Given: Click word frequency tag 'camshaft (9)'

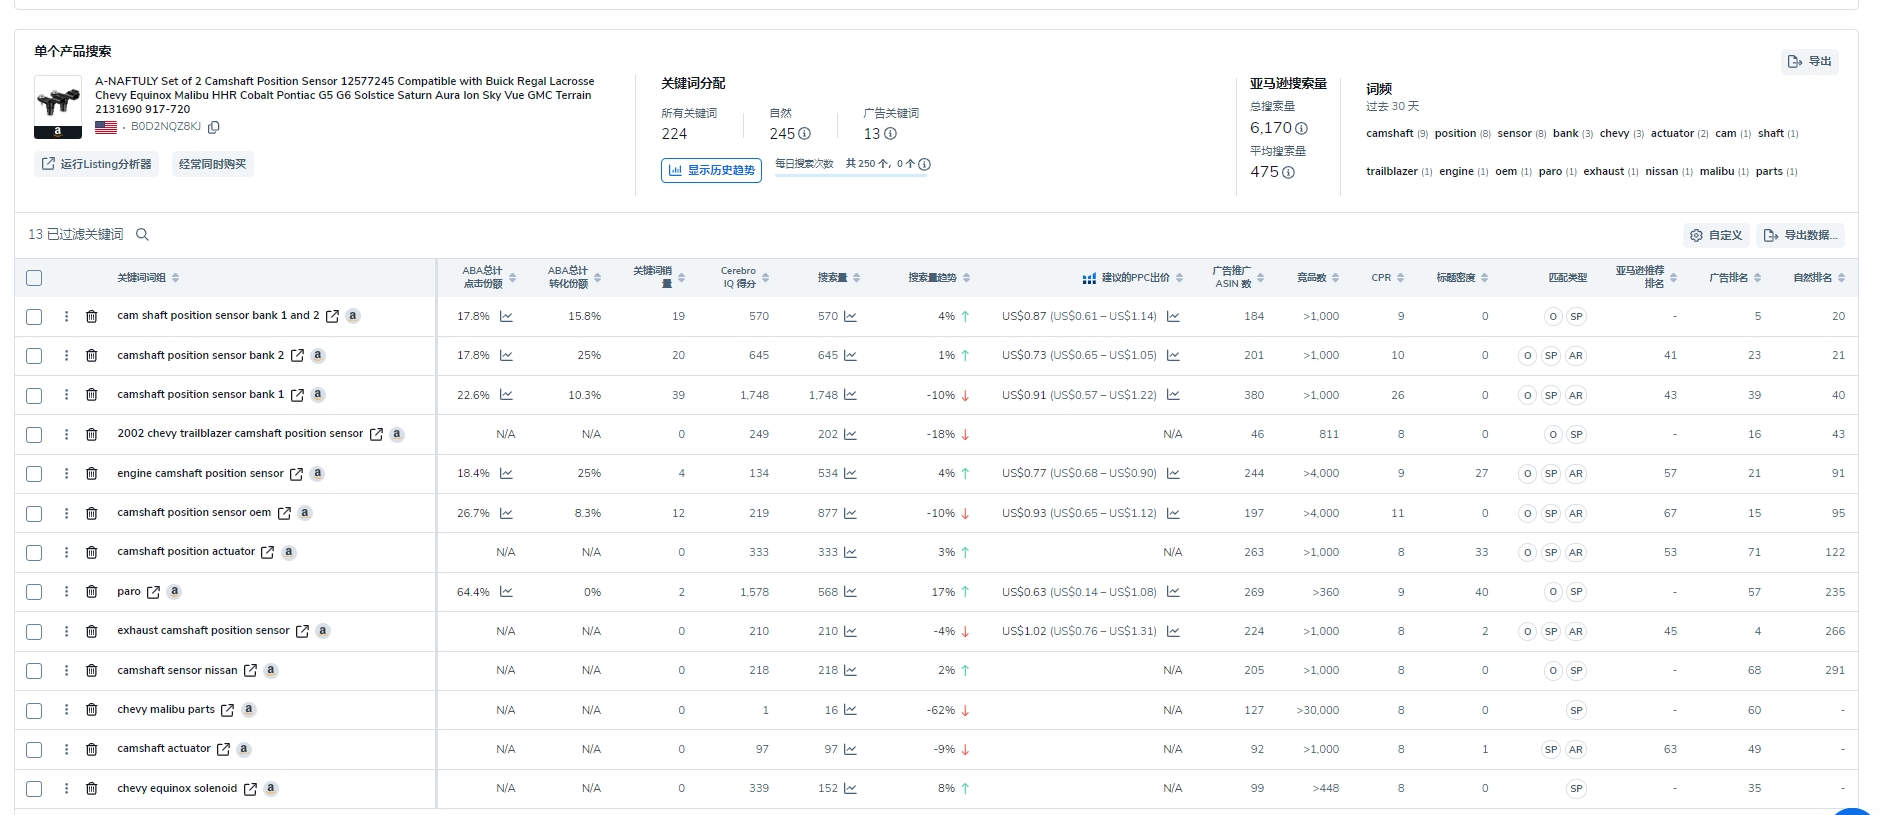Looking at the screenshot, I should coord(1397,134).
